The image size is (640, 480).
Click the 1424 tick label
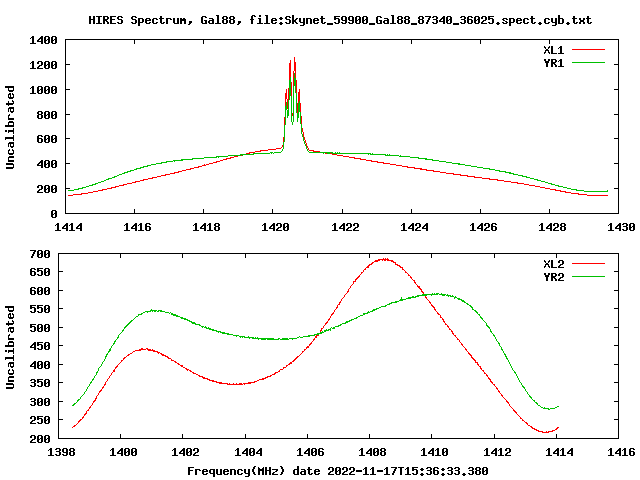pyautogui.click(x=414, y=227)
